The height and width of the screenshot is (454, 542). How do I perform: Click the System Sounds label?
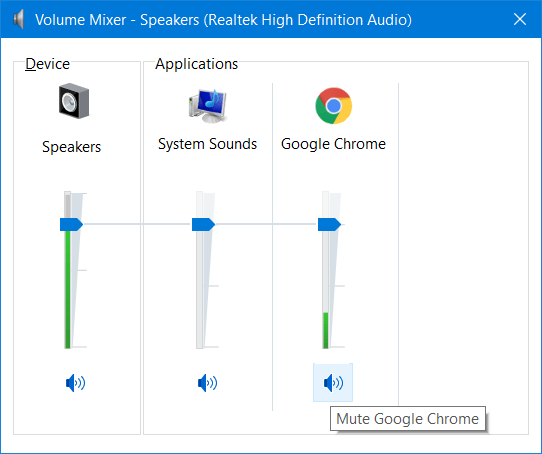pos(207,144)
